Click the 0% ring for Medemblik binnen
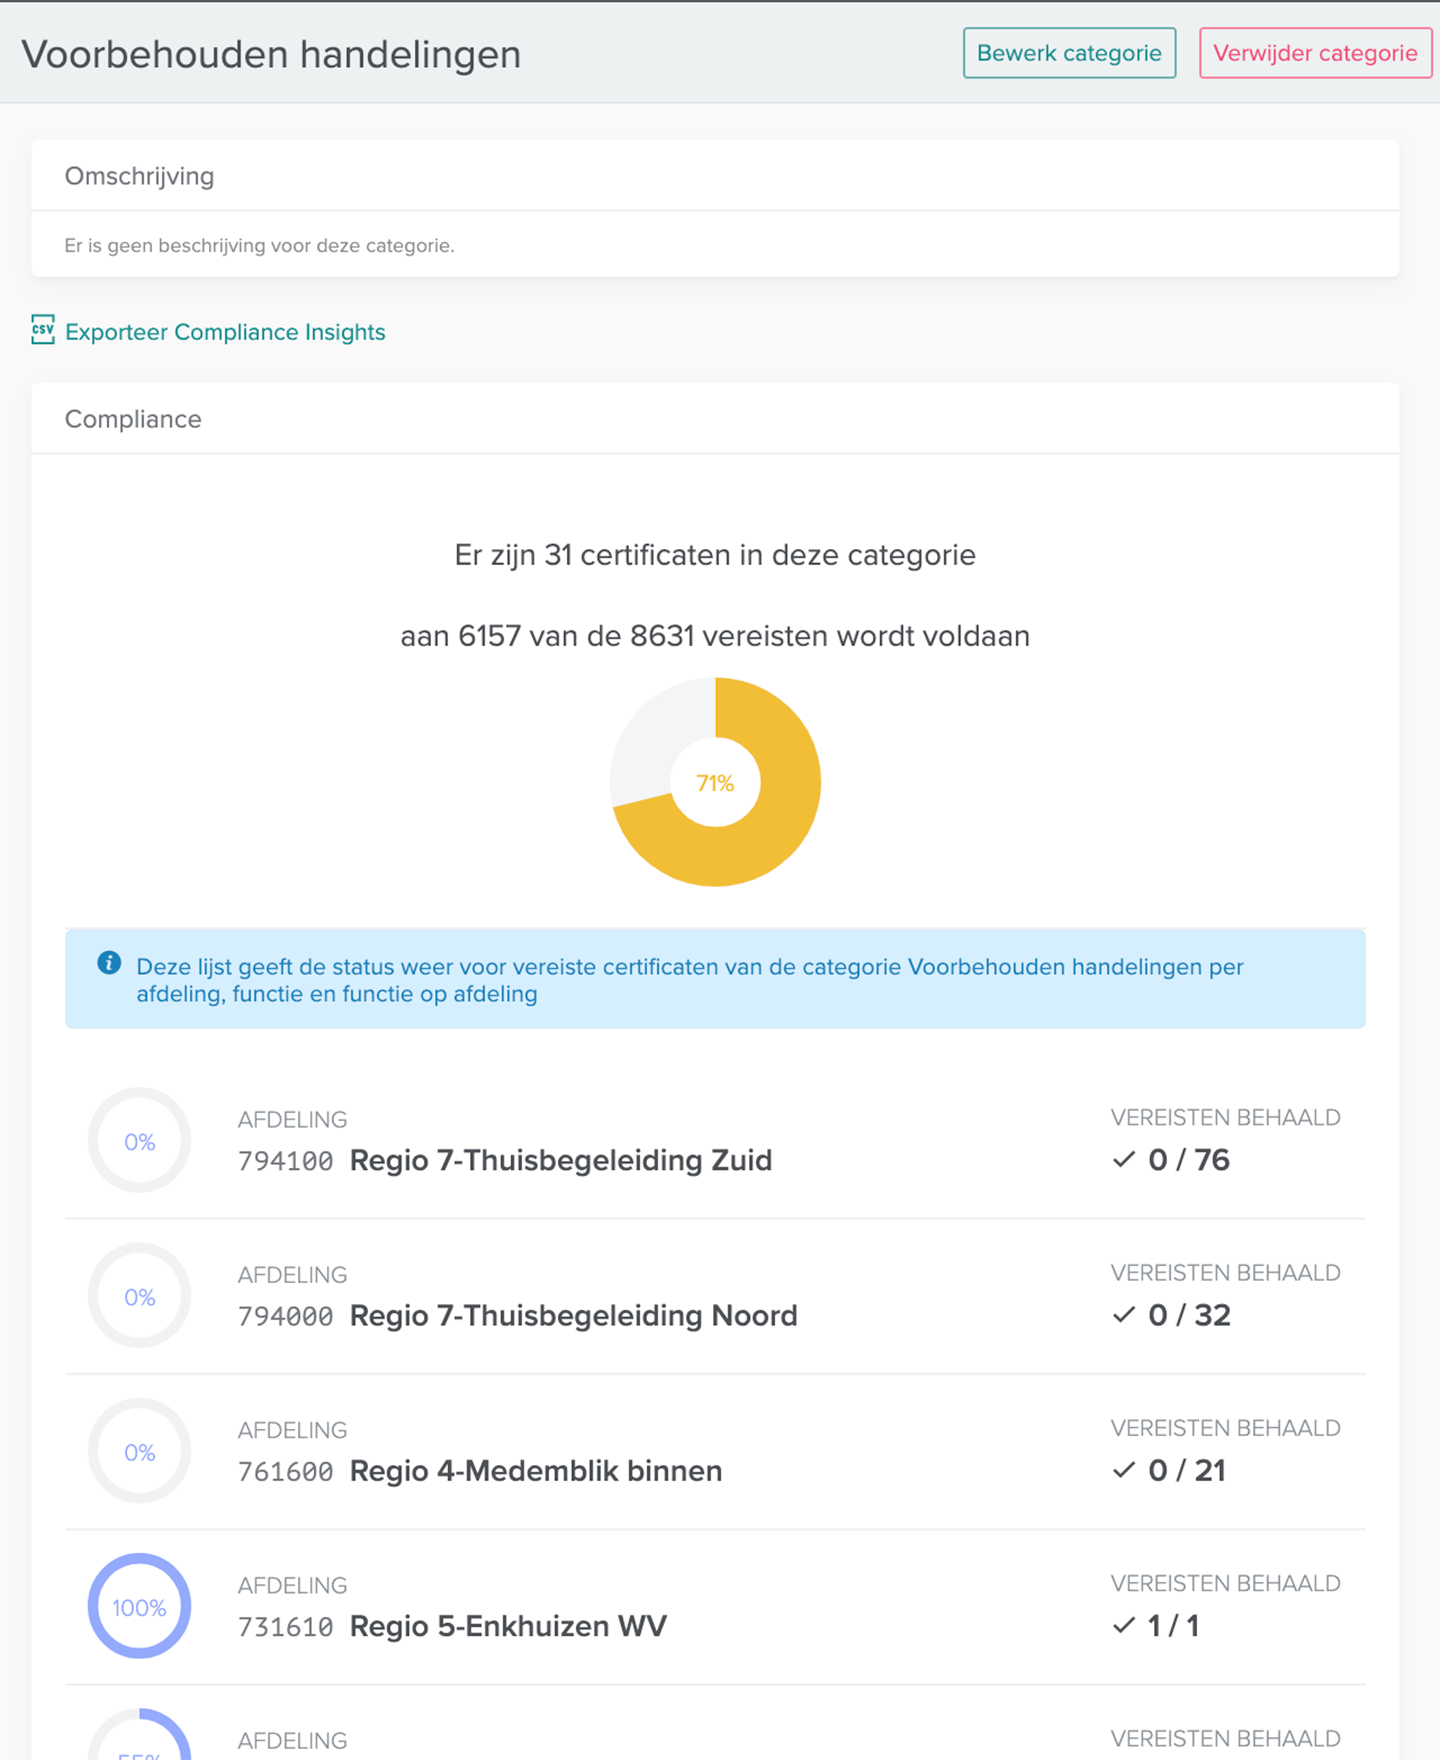The image size is (1440, 1760). 140,1452
